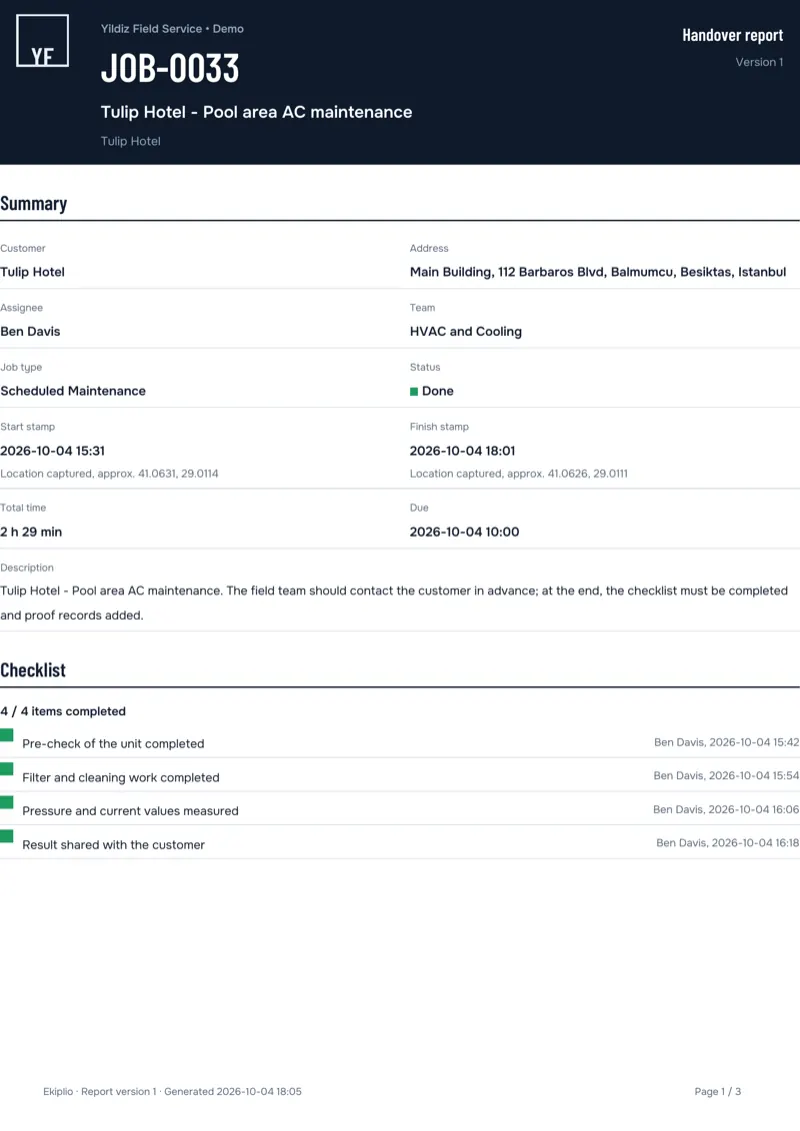Click the 'Page 1 / 3' page indicator

(x=718, y=1091)
